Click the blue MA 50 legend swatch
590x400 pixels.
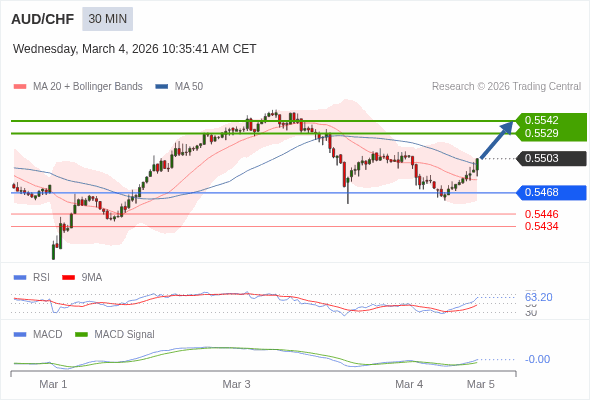pos(162,87)
